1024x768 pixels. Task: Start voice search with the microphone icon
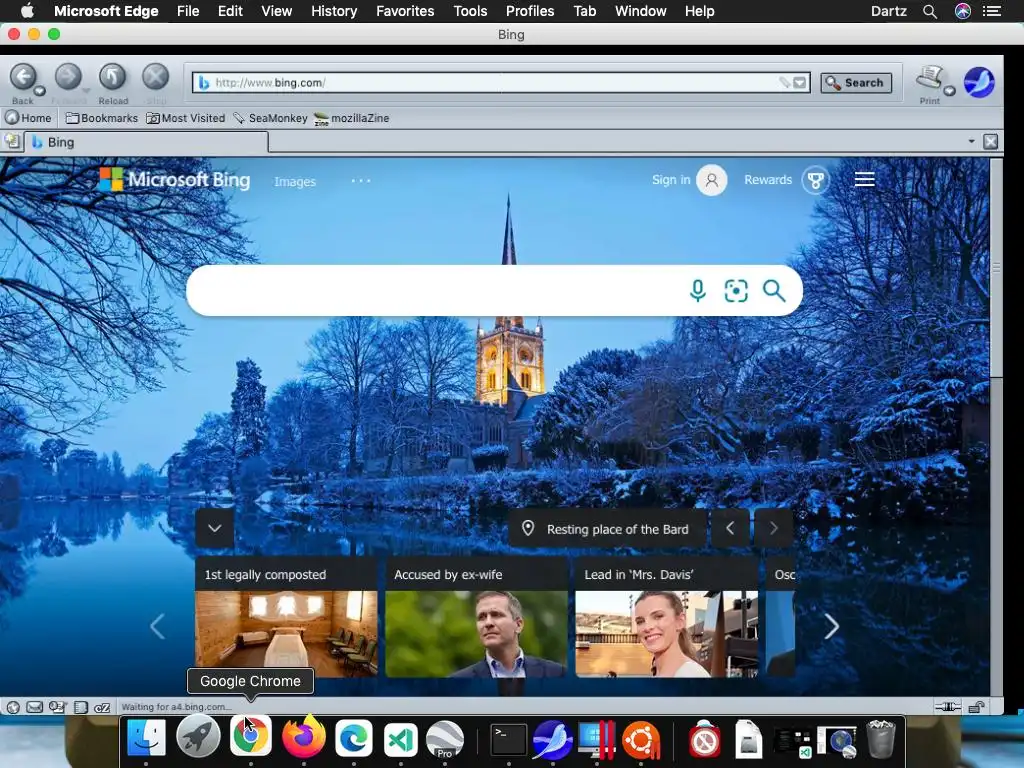tap(697, 291)
